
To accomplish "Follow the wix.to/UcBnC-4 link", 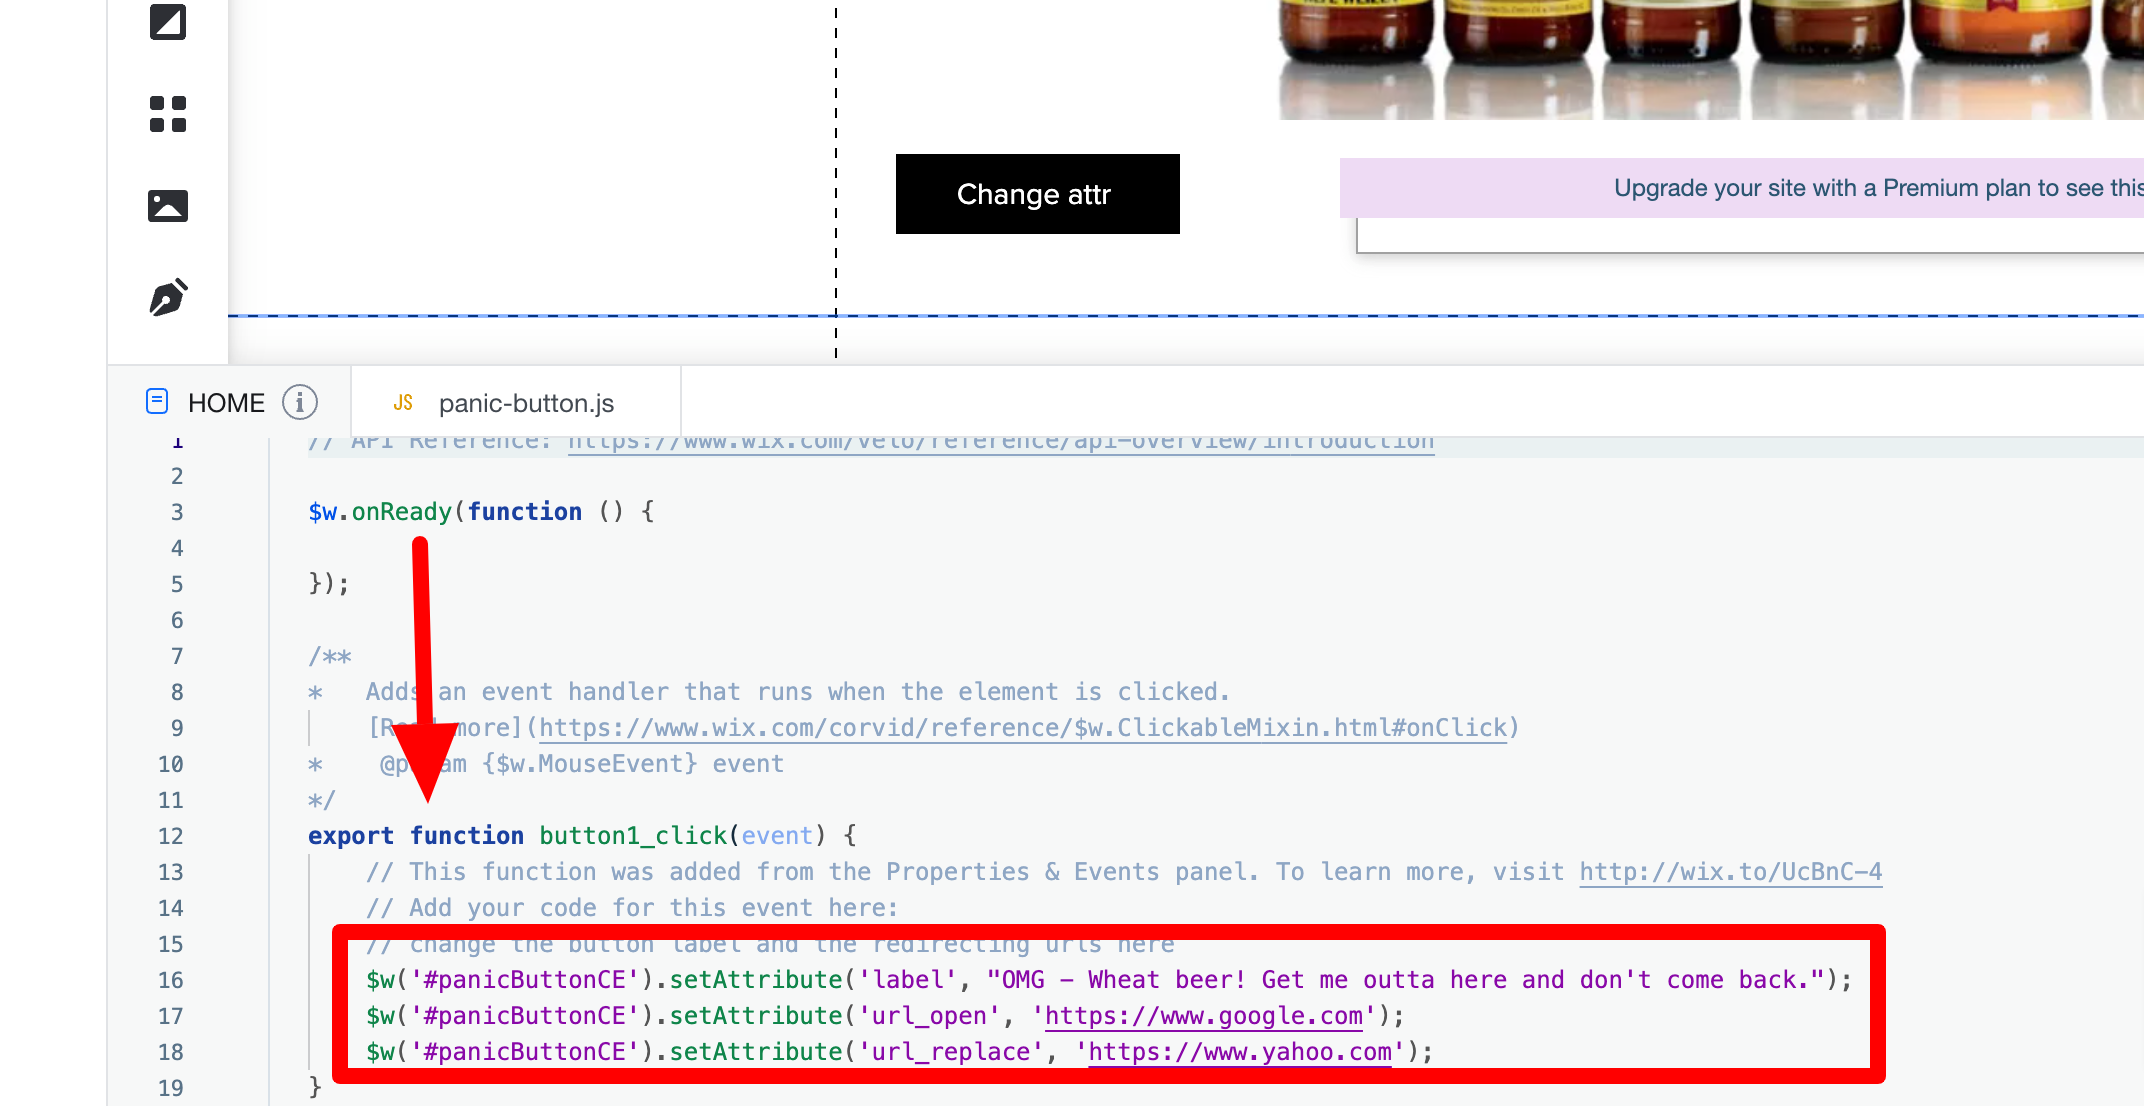I will point(1730,872).
